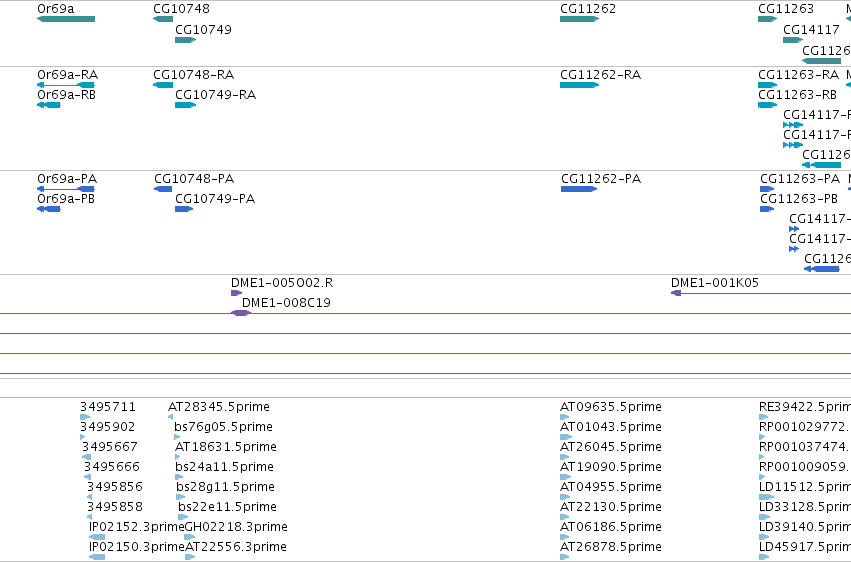Click the AT22130.5prime label
The image size is (851, 562).
[611, 507]
